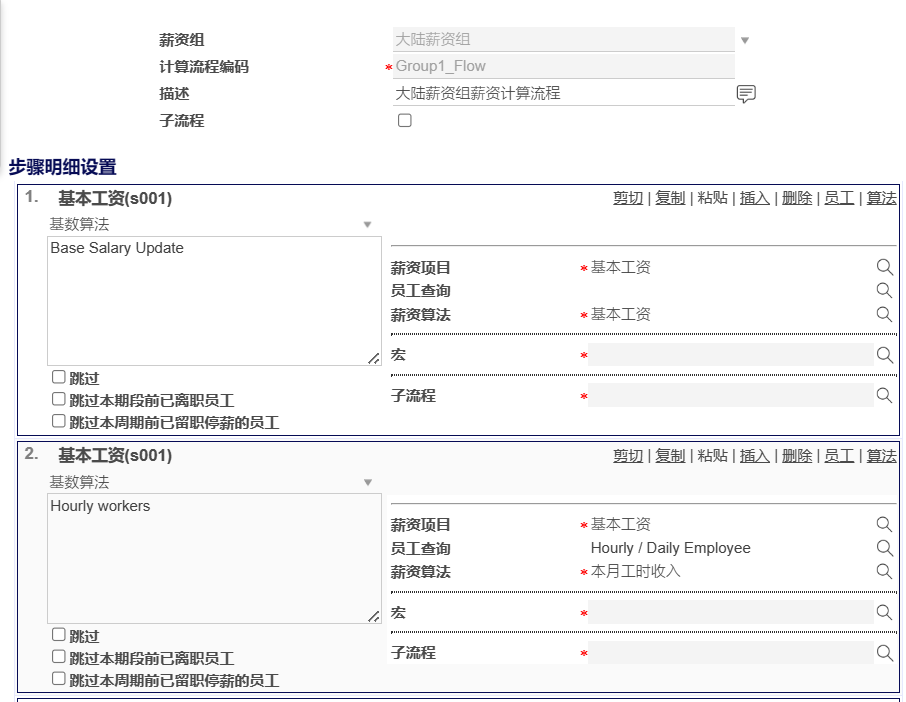Click 薪资算法 magnifier in step 2
The image size is (906, 702).
(x=884, y=571)
